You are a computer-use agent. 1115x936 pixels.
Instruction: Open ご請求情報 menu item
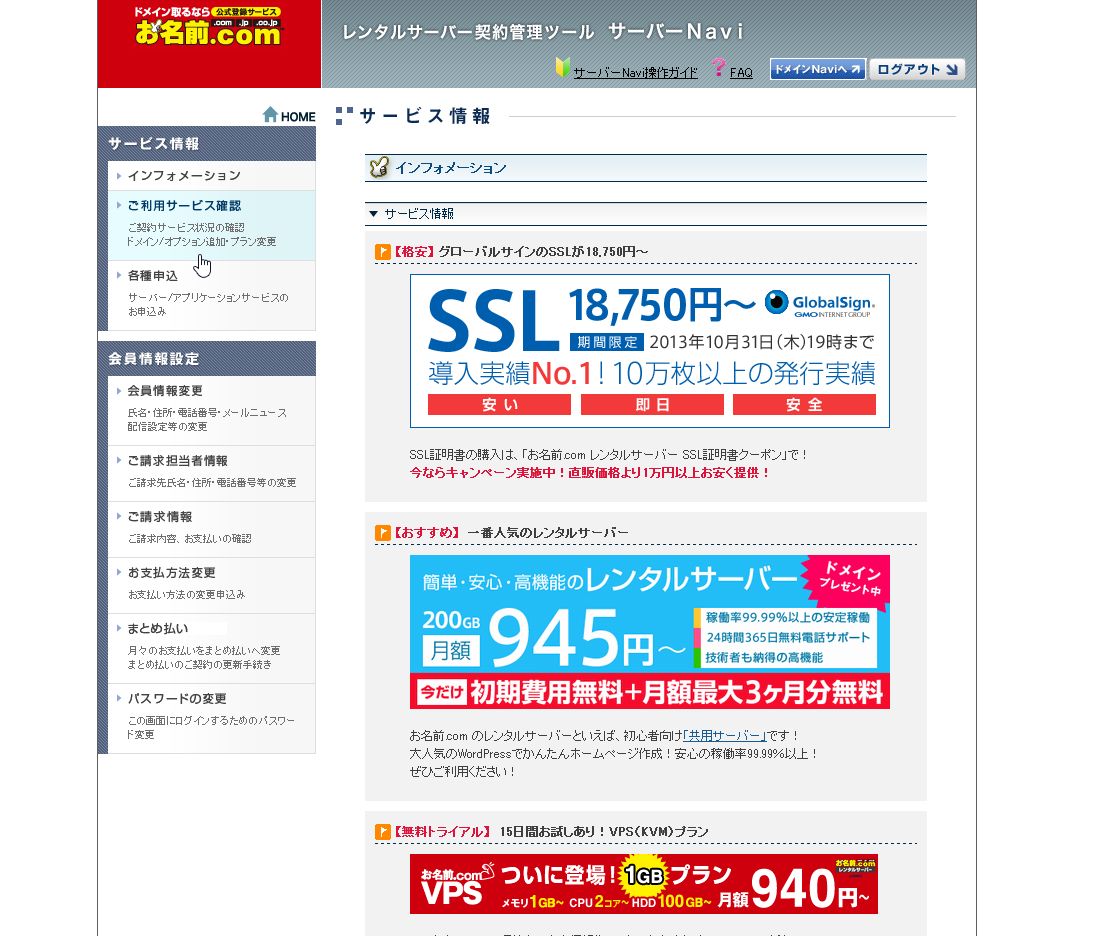211,529
